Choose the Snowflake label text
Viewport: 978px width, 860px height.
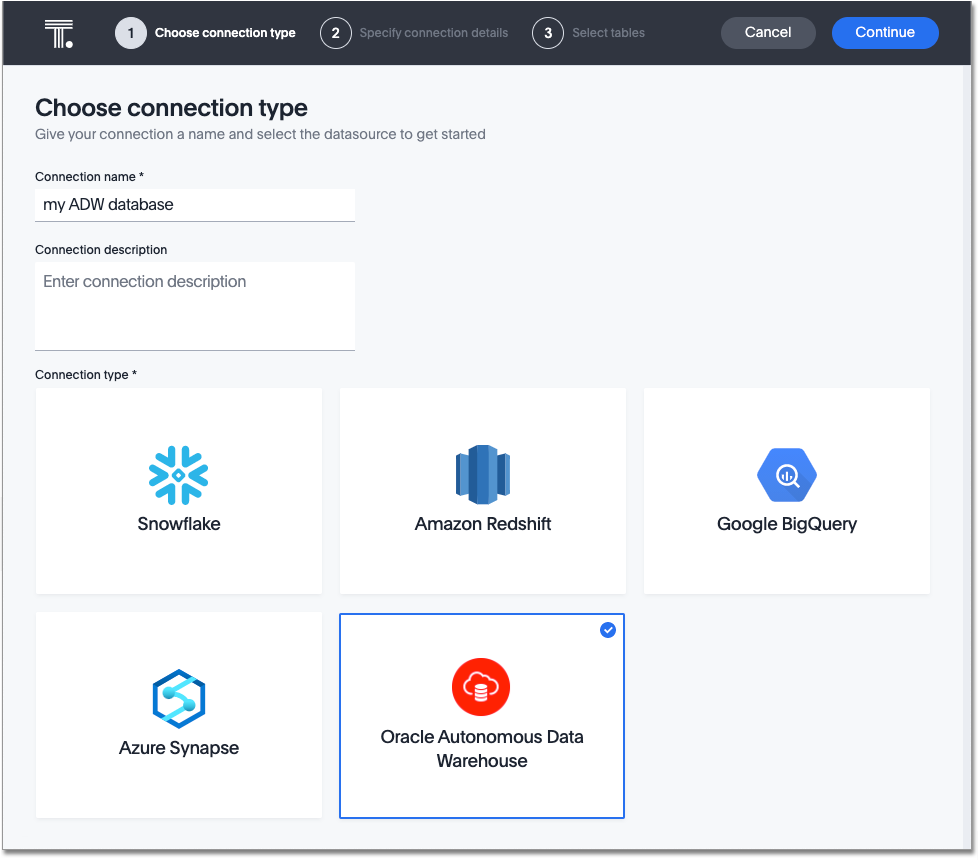pos(179,524)
